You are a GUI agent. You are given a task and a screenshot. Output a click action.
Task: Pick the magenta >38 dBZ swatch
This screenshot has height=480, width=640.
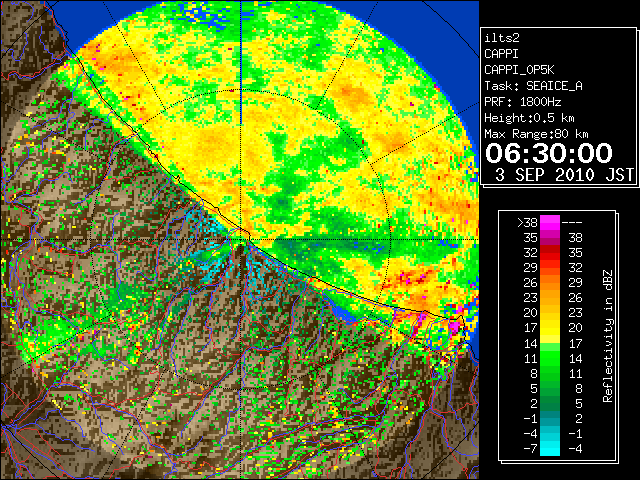point(550,223)
